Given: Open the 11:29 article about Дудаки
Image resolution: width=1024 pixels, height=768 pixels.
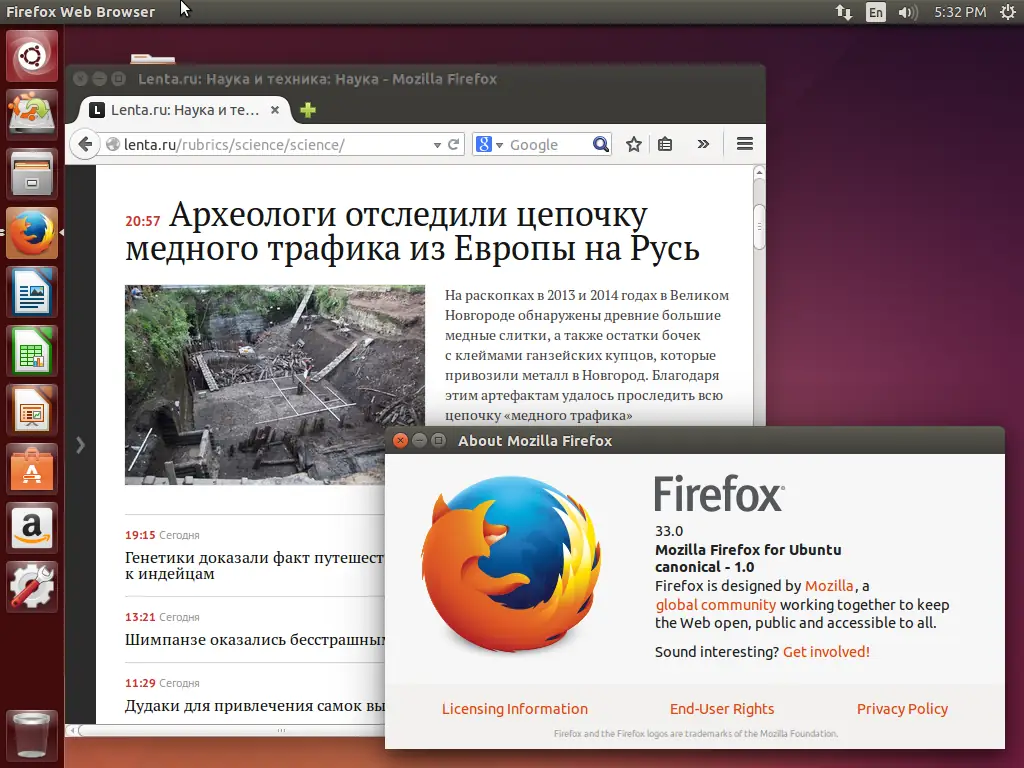Looking at the screenshot, I should click(x=255, y=705).
